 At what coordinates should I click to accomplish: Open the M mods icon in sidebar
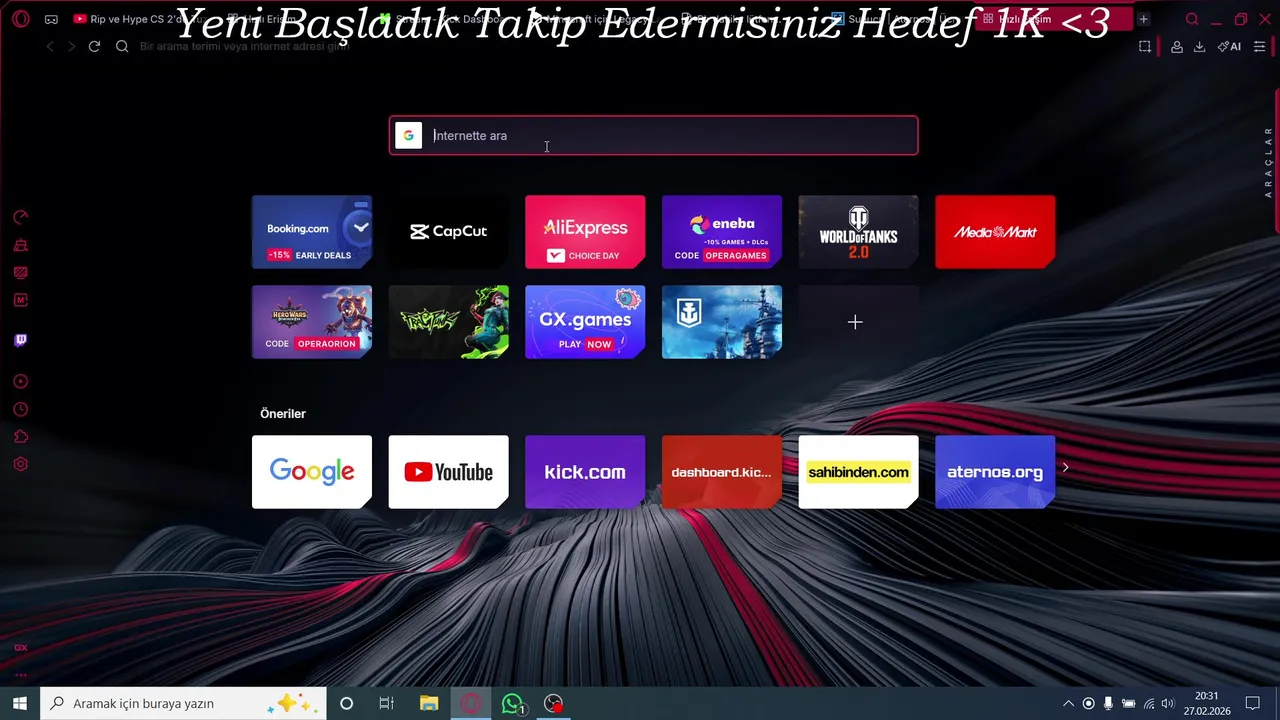(x=20, y=300)
